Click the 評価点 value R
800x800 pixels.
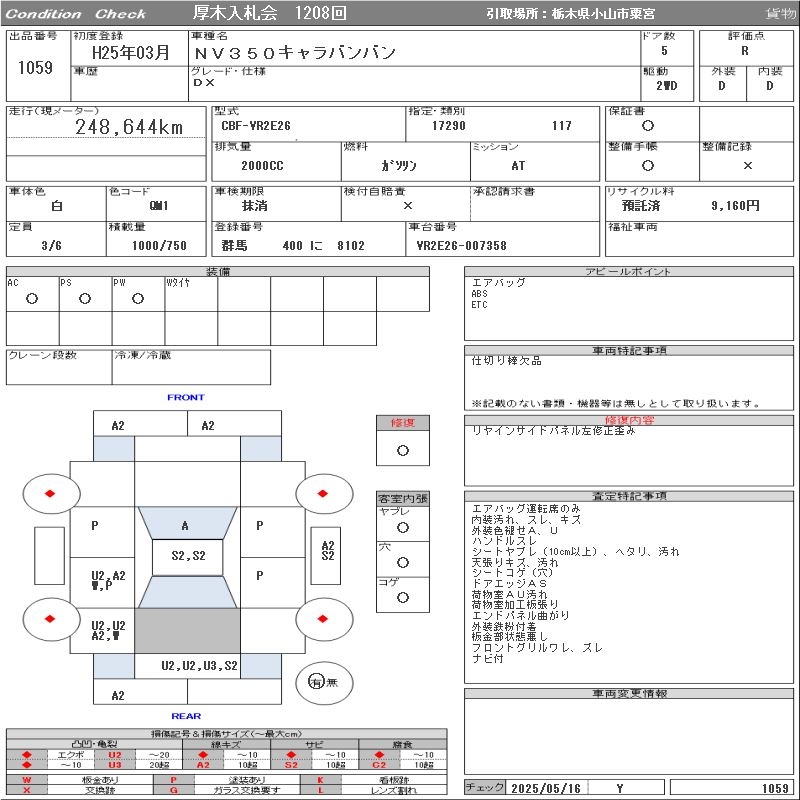tap(745, 51)
